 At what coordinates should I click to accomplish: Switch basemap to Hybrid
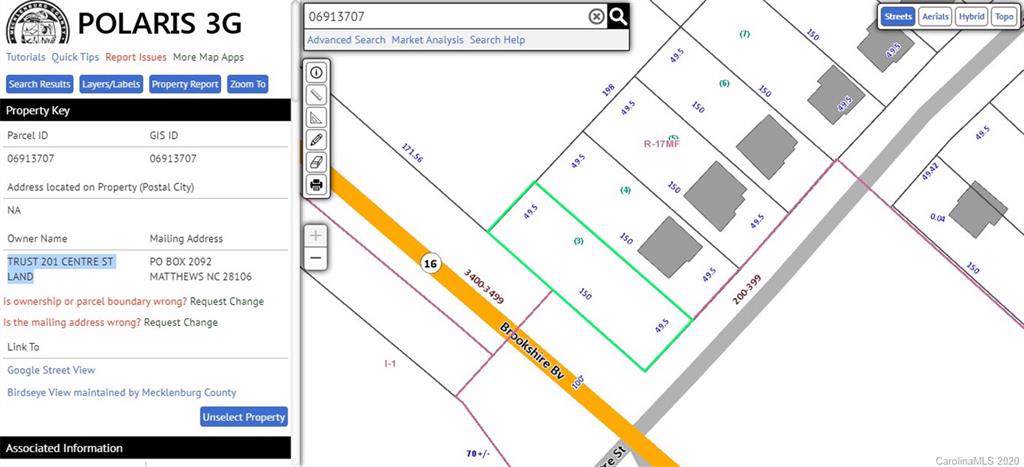pyautogui.click(x=971, y=16)
